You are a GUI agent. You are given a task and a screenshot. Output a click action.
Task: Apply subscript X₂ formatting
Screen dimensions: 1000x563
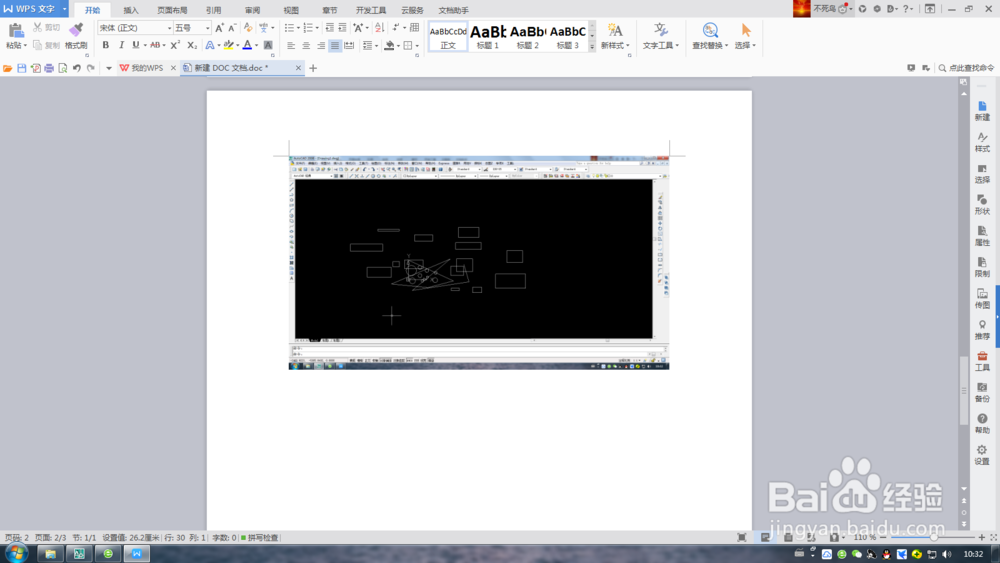pyautogui.click(x=192, y=45)
